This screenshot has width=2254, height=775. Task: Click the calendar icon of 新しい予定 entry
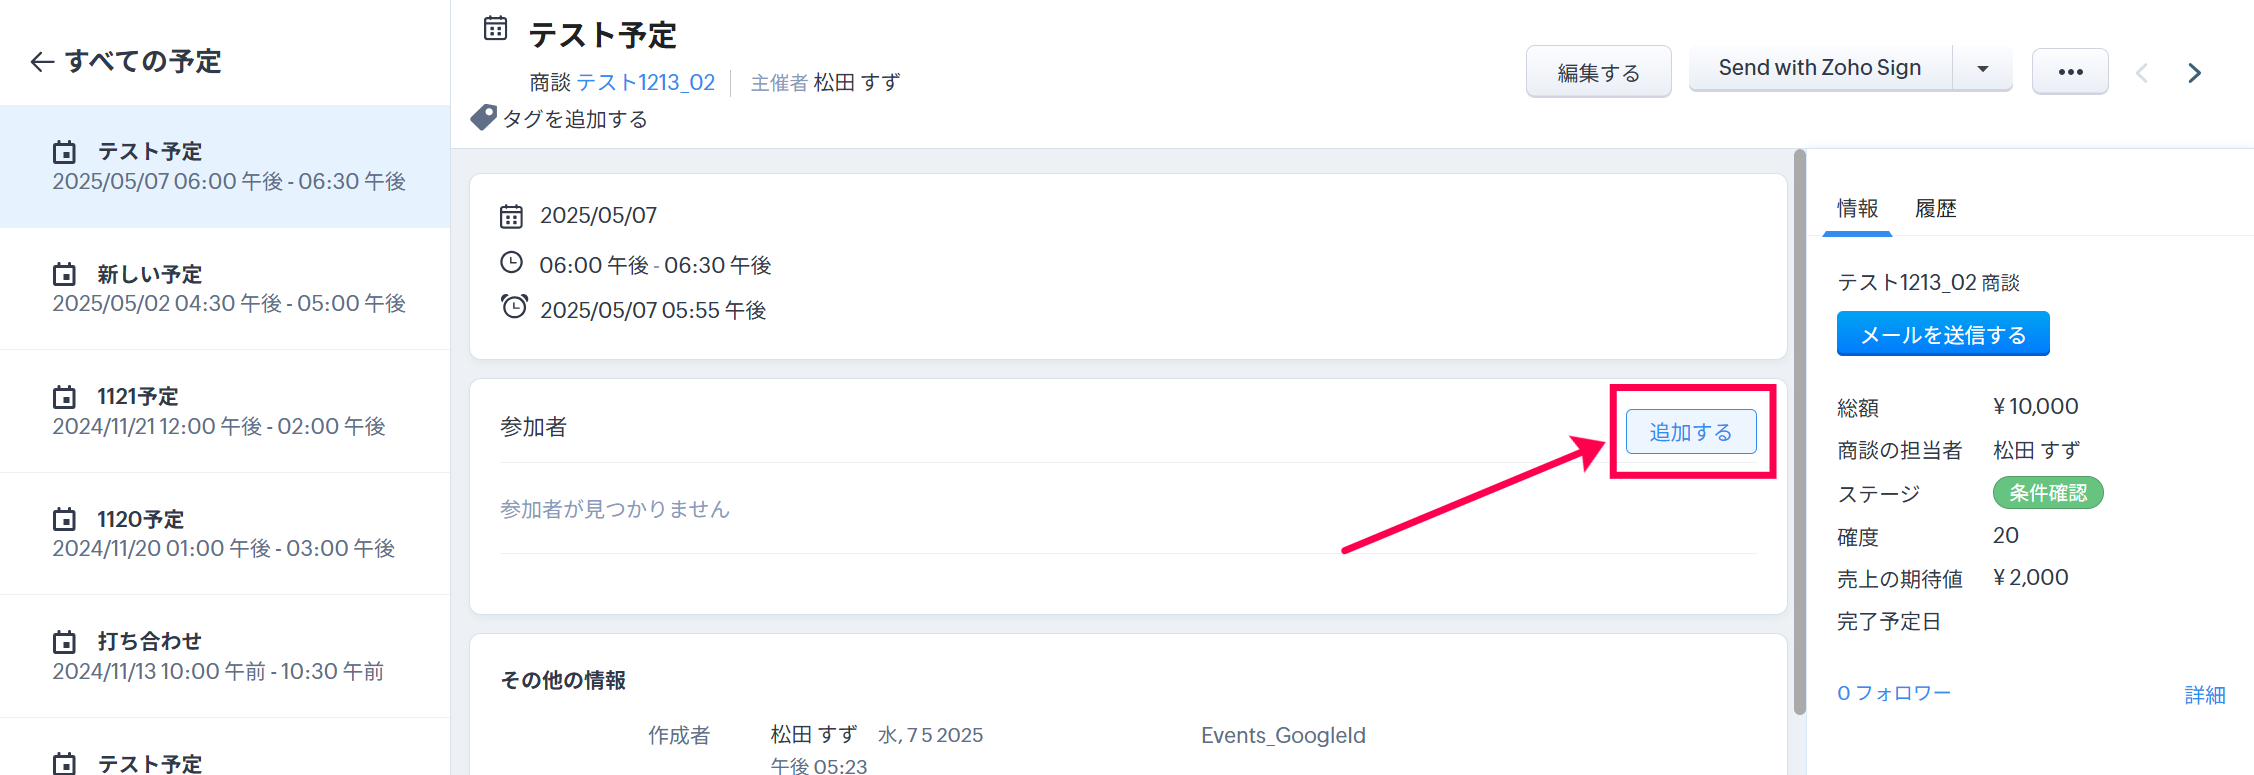click(64, 274)
